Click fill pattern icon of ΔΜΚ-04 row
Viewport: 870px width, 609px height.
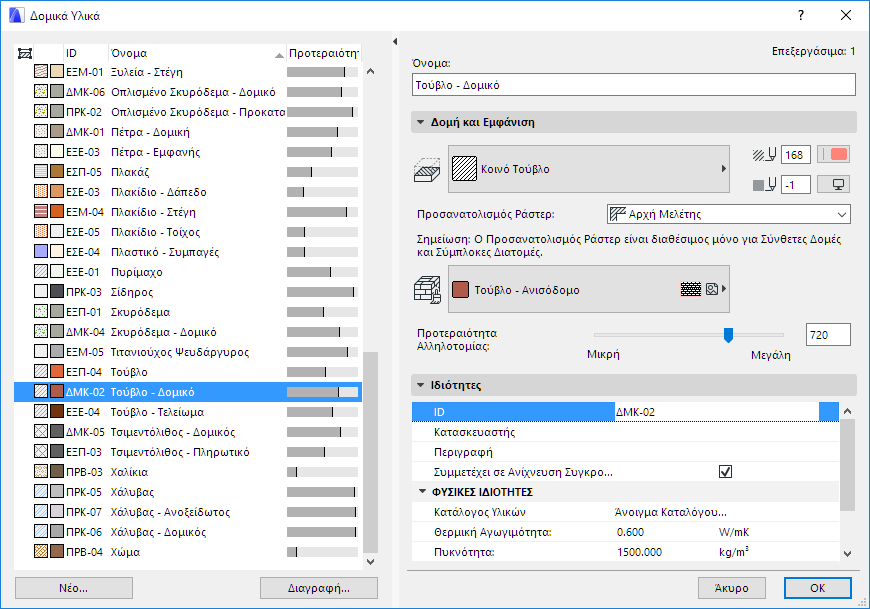41,332
